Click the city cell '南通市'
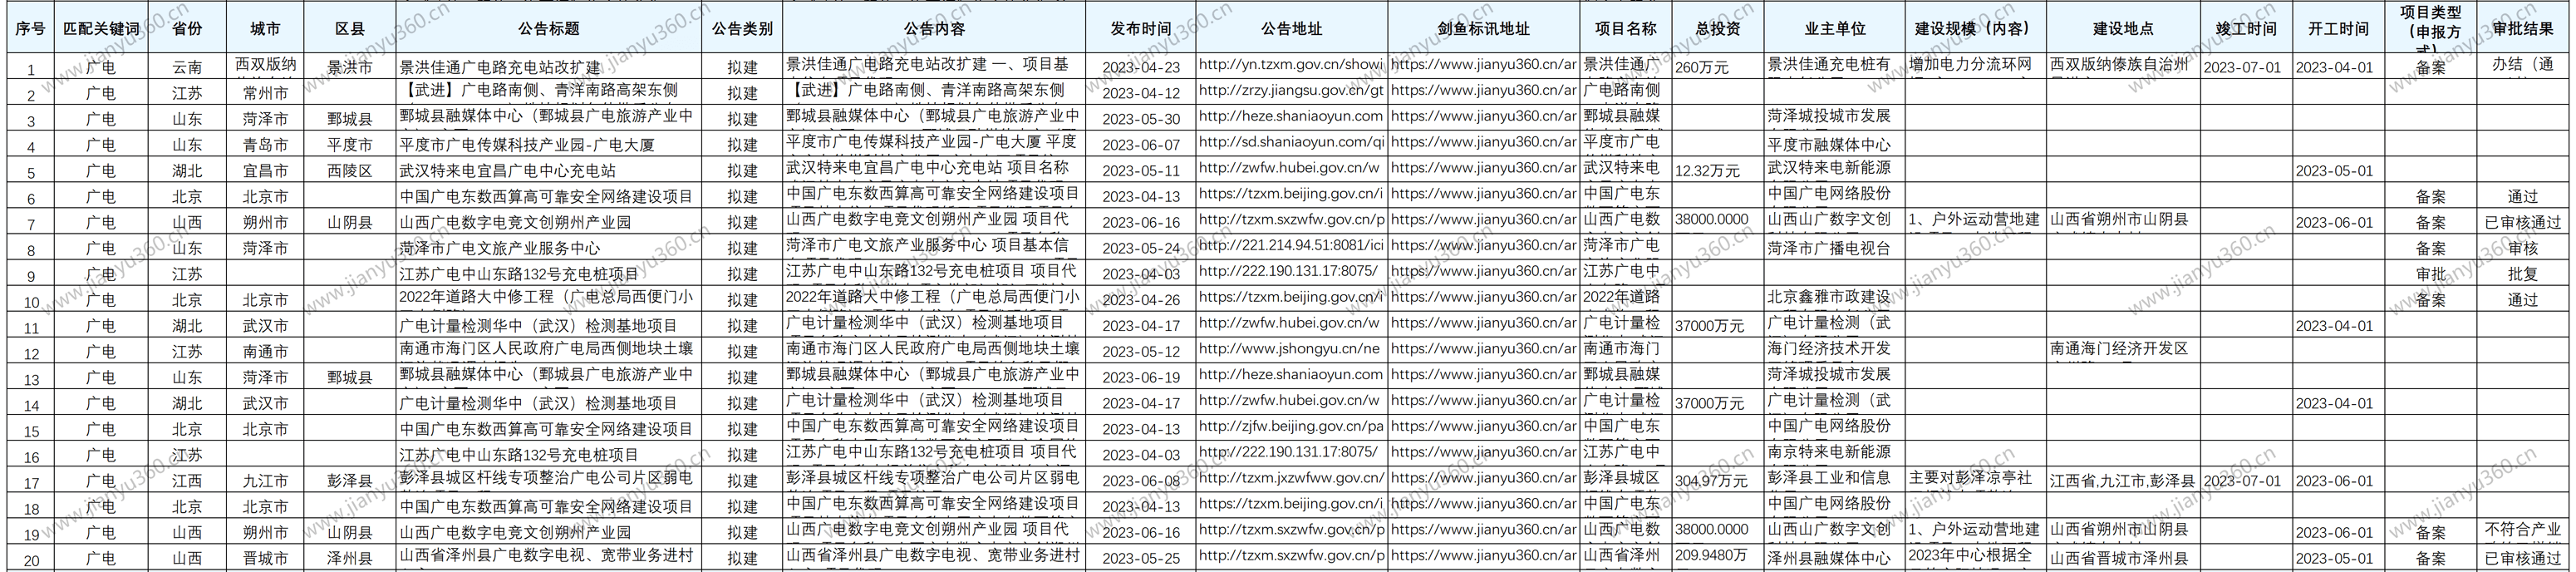The height and width of the screenshot is (572, 2576). pyautogui.click(x=265, y=352)
